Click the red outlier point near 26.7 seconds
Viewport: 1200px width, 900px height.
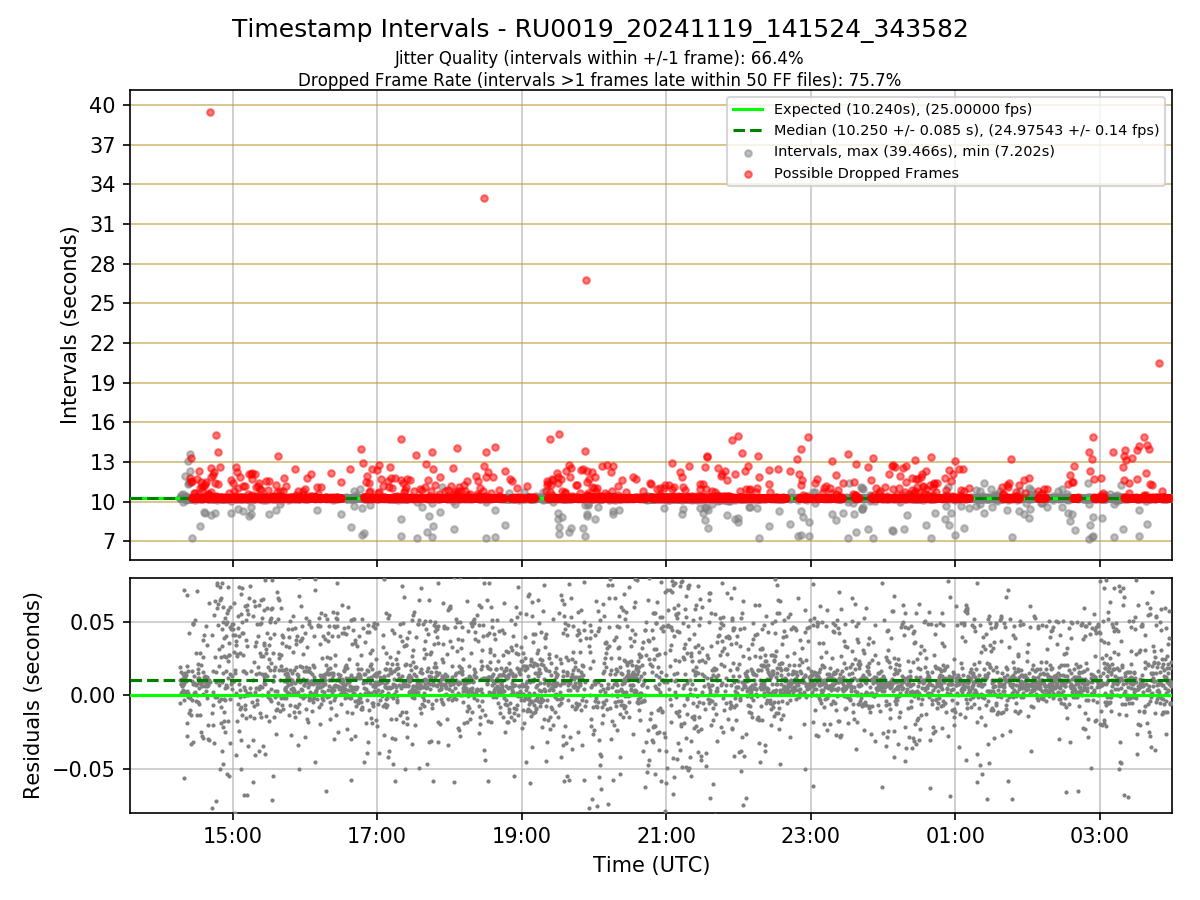click(x=586, y=280)
